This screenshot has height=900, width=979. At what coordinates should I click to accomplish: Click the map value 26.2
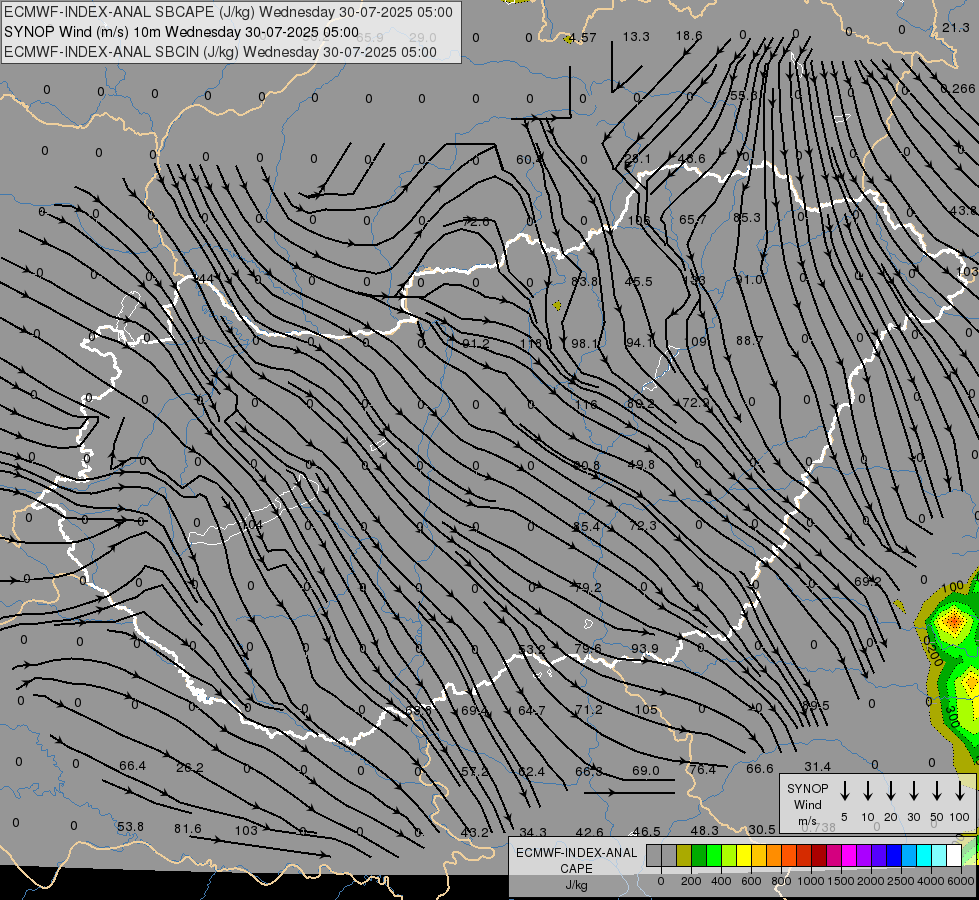(x=190, y=768)
